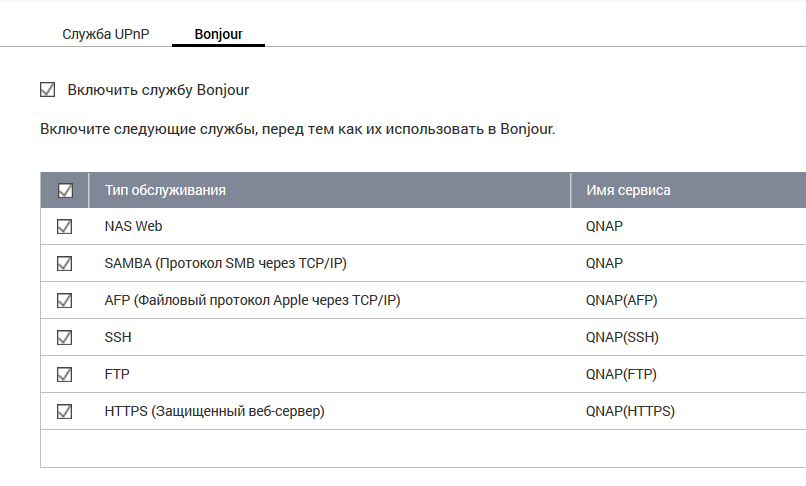Edit the QNAP(HTTPS) service name
This screenshot has height=486, width=806.
(x=630, y=411)
